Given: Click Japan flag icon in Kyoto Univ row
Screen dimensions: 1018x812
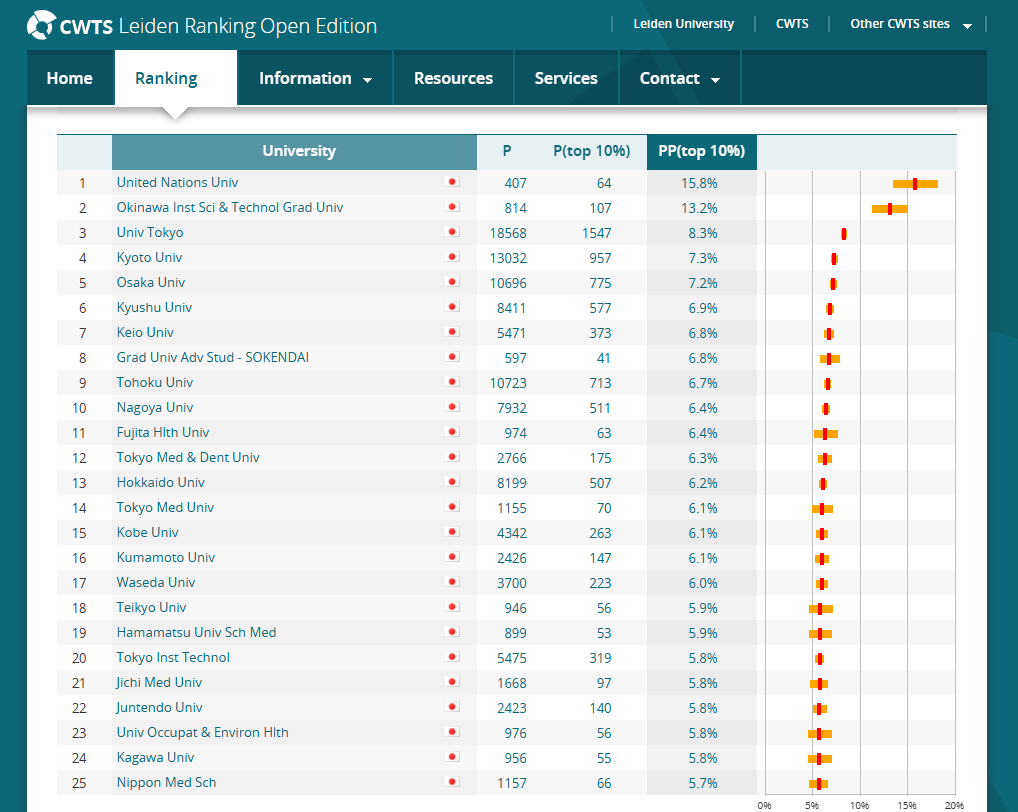Looking at the screenshot, I should [x=452, y=257].
